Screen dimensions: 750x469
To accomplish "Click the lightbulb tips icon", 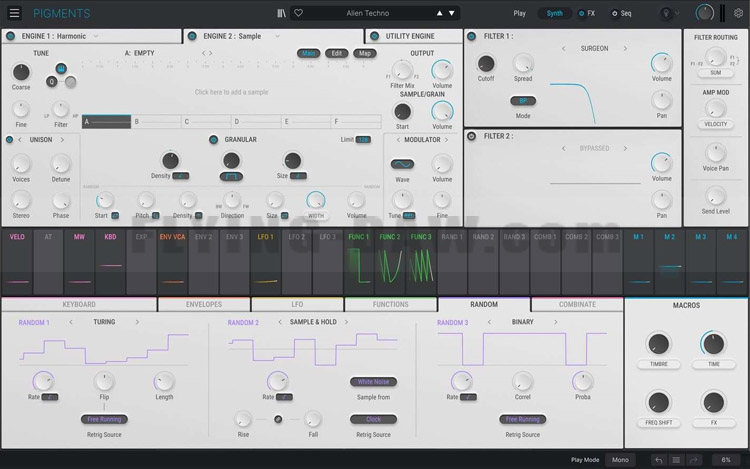I will (x=665, y=13).
